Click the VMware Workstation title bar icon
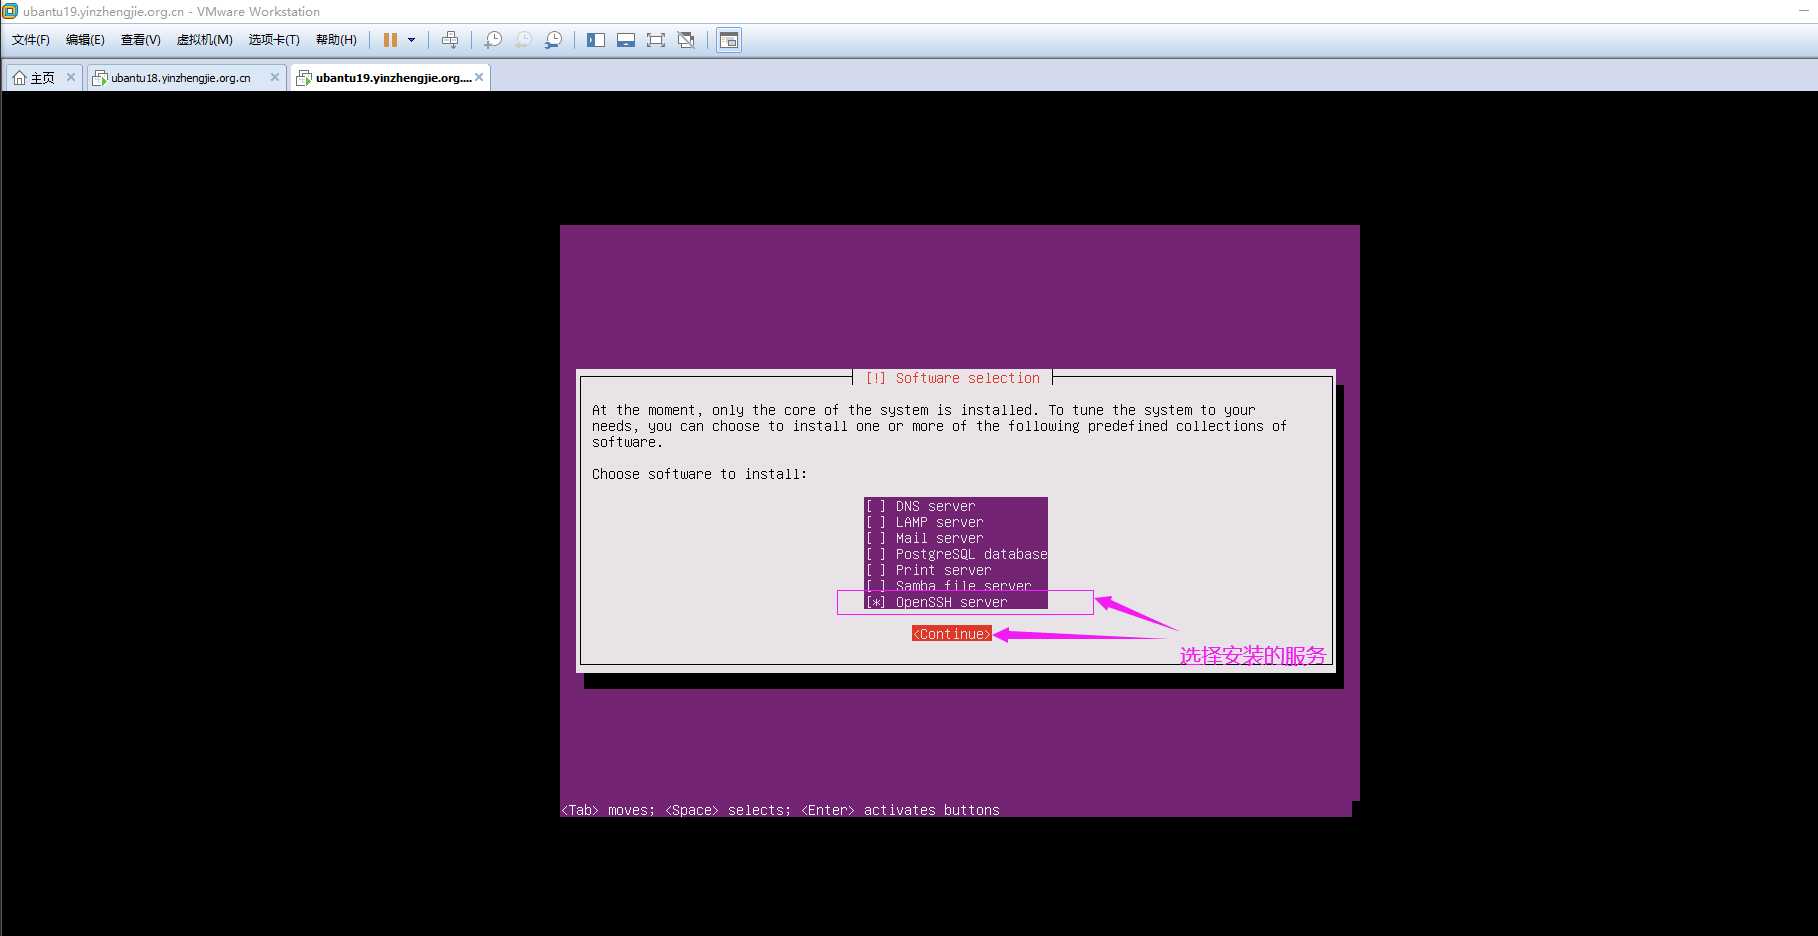The width and height of the screenshot is (1818, 936). 10,11
